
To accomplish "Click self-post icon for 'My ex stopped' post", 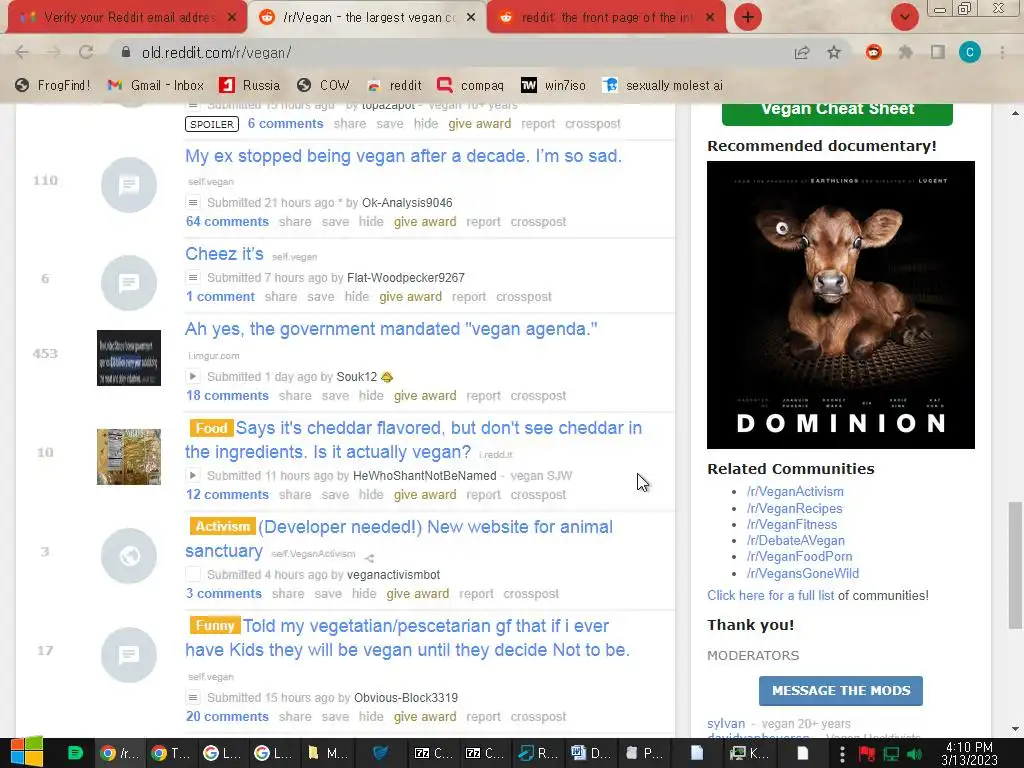I will [129, 185].
